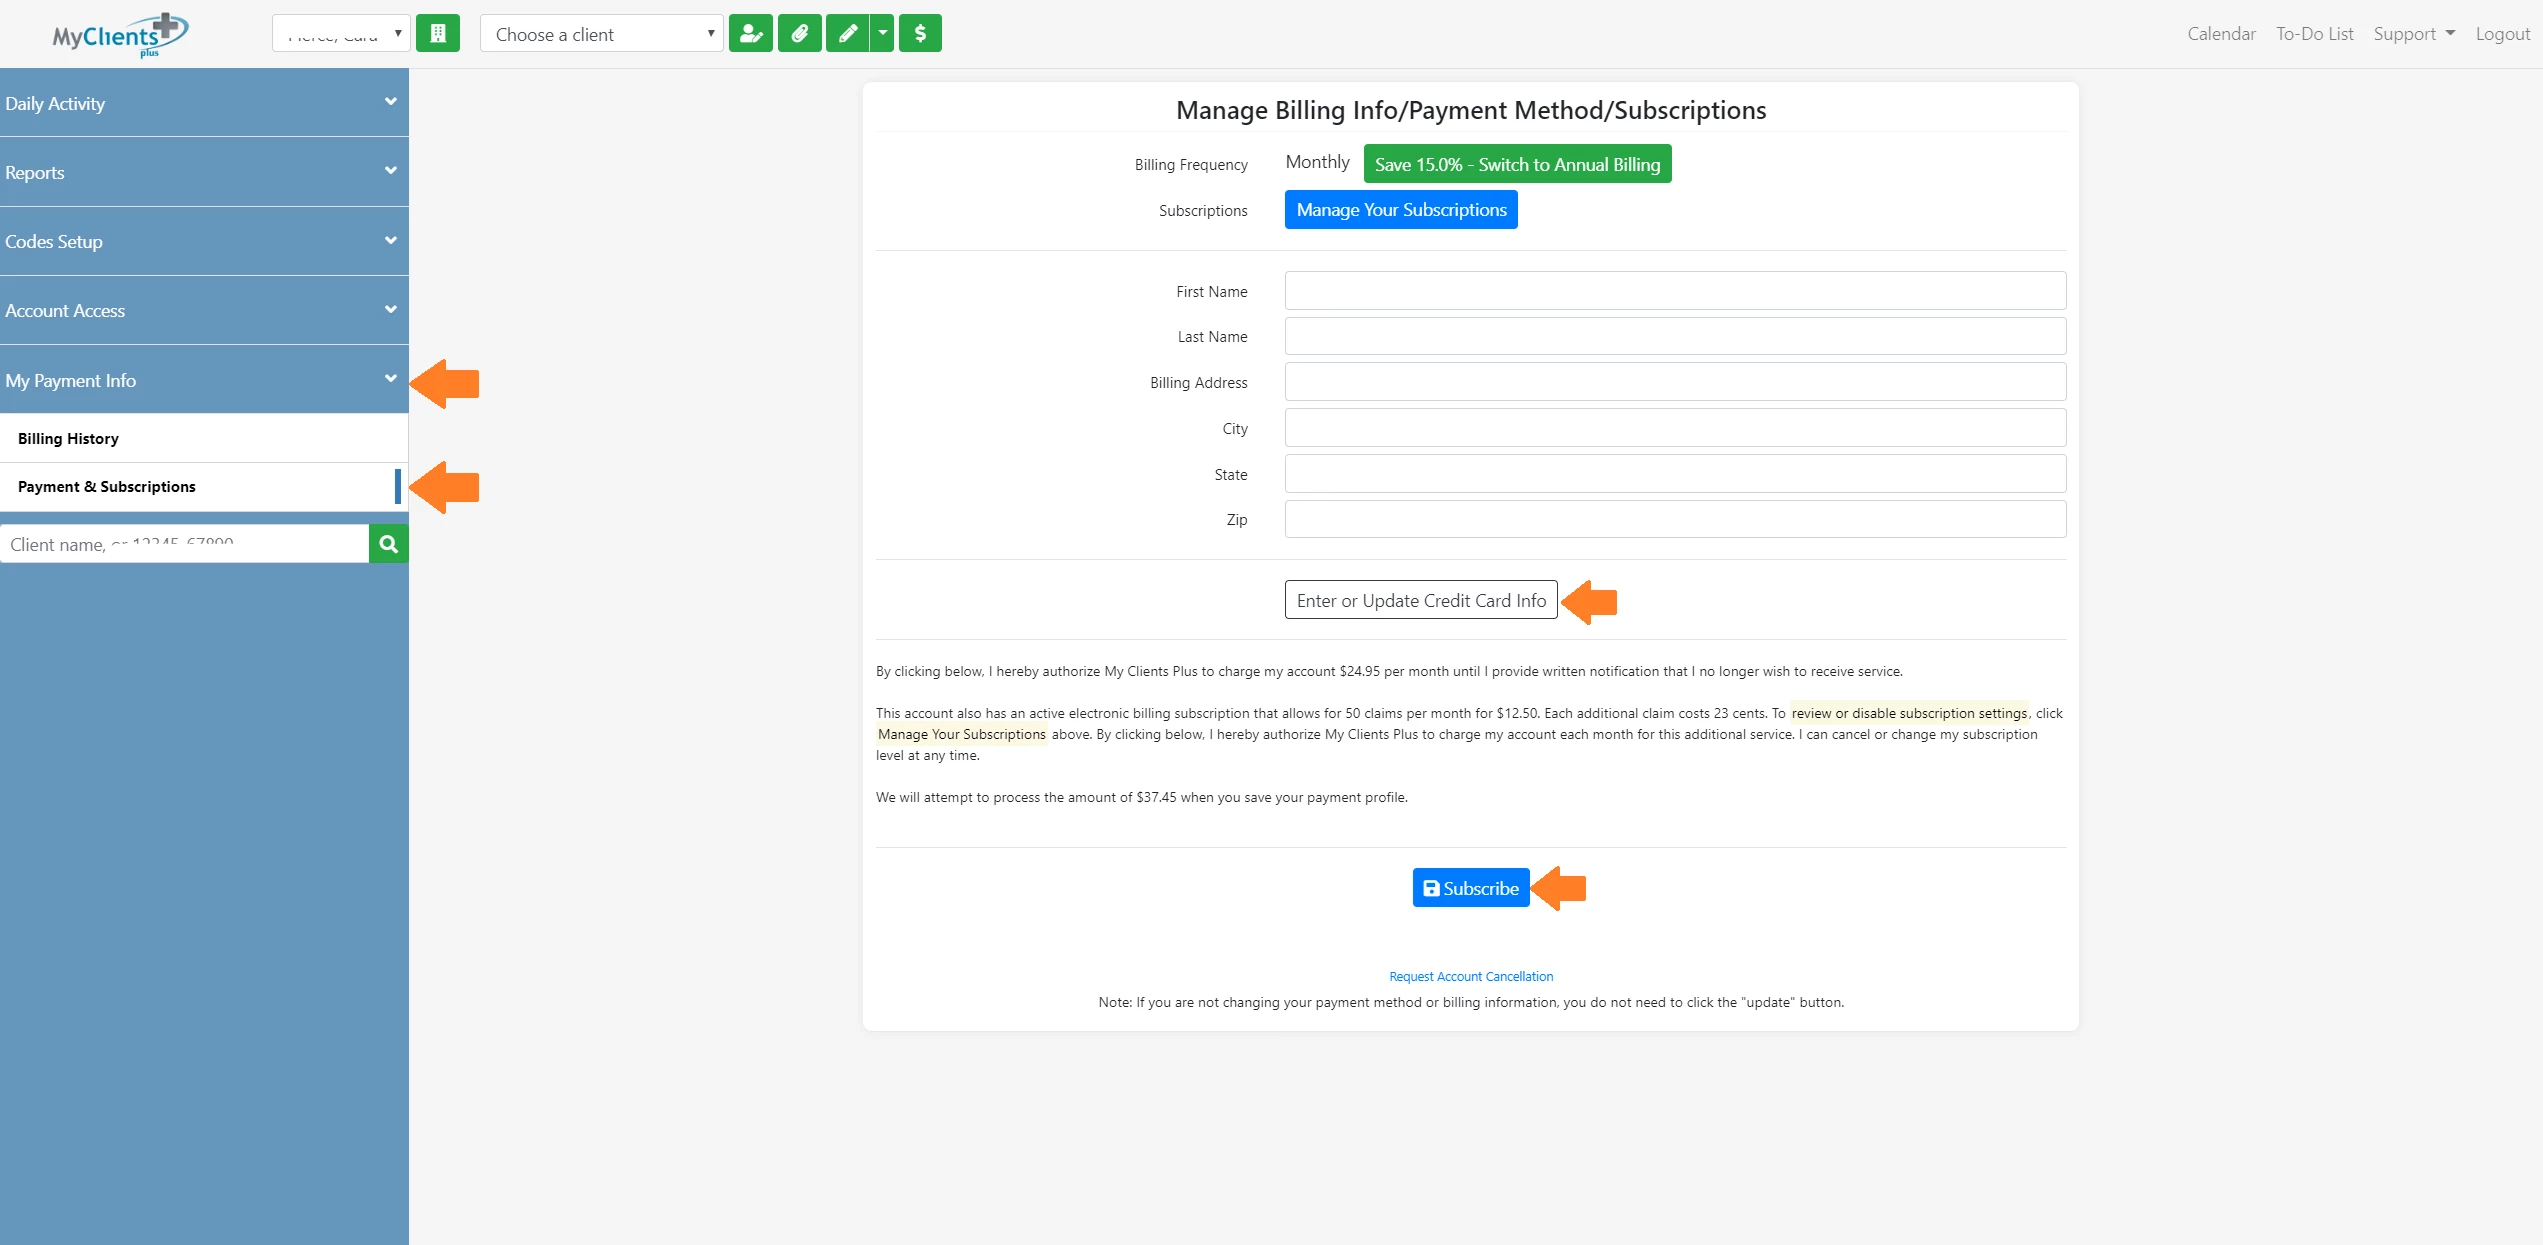
Task: Click Switch to Annual Billing button
Action: [1517, 164]
